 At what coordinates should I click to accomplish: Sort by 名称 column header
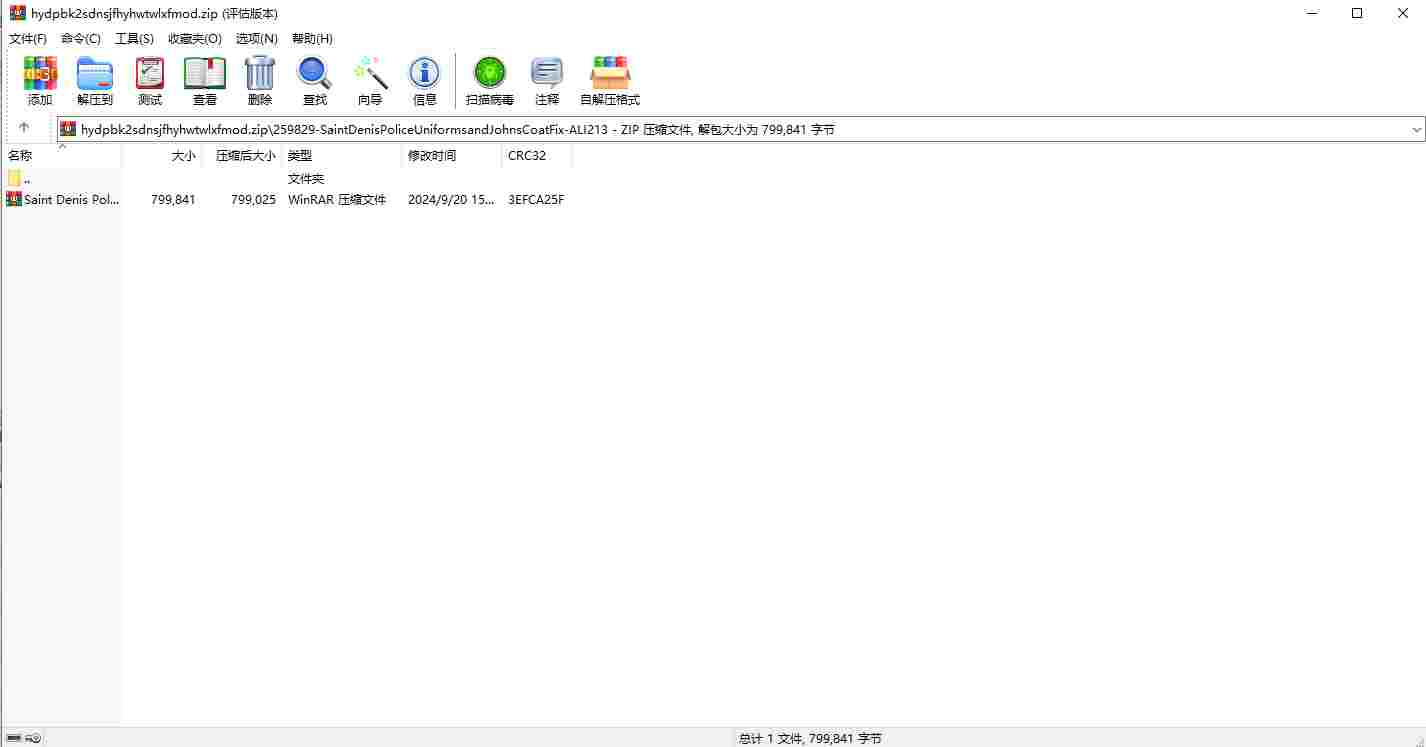(x=61, y=156)
